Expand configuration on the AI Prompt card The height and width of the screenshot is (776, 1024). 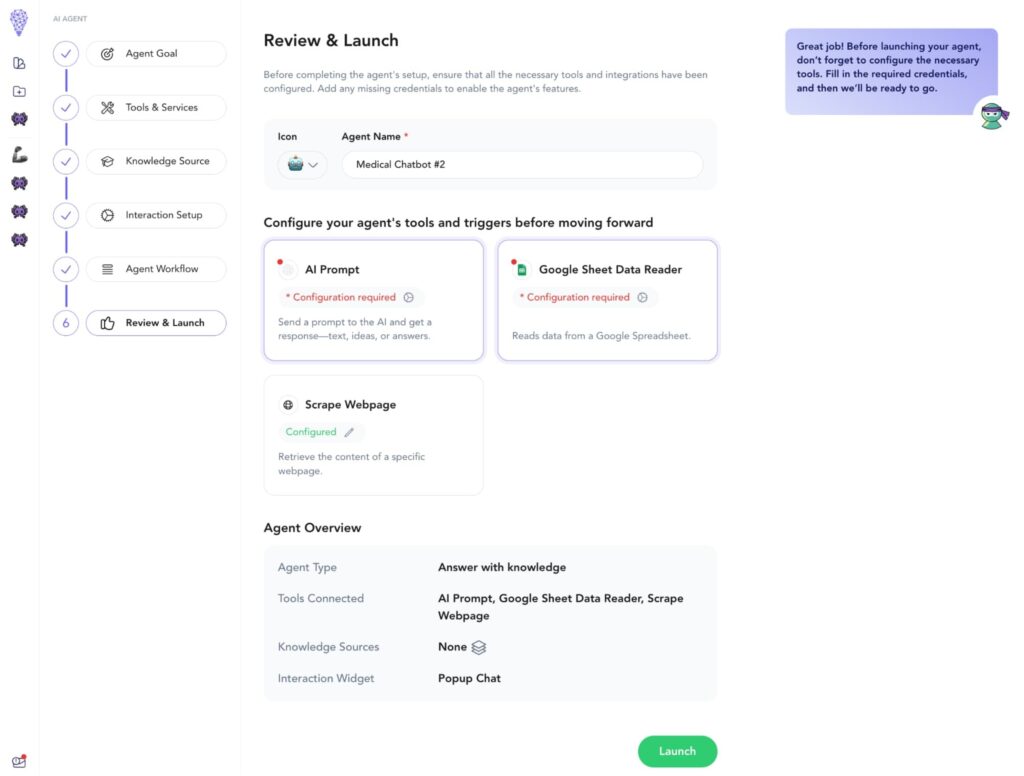[408, 297]
